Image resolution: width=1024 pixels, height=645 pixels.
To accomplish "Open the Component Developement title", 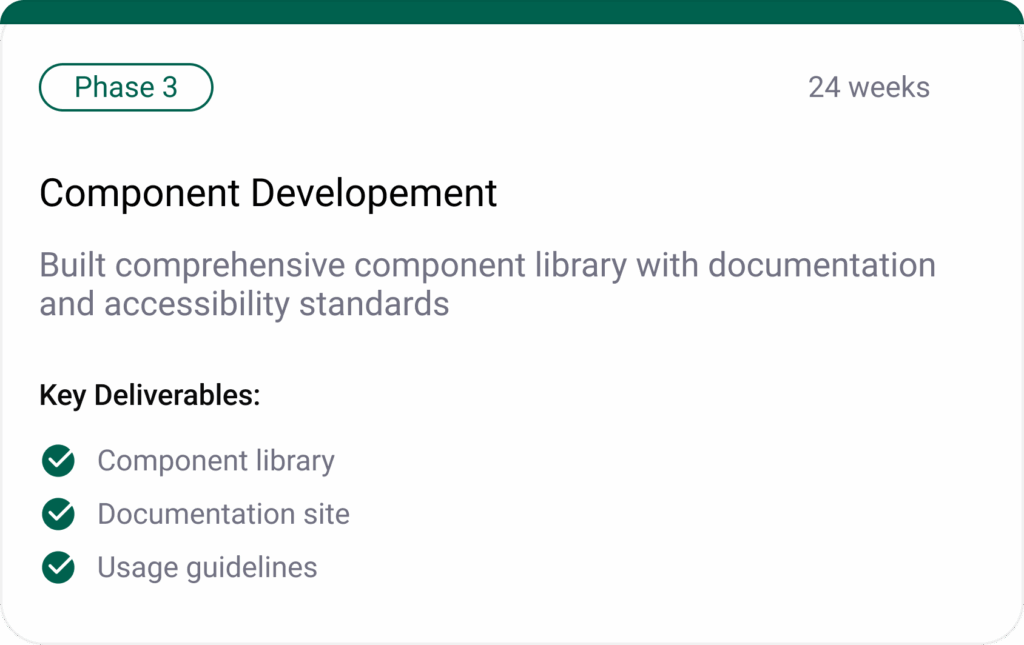I will (x=268, y=193).
